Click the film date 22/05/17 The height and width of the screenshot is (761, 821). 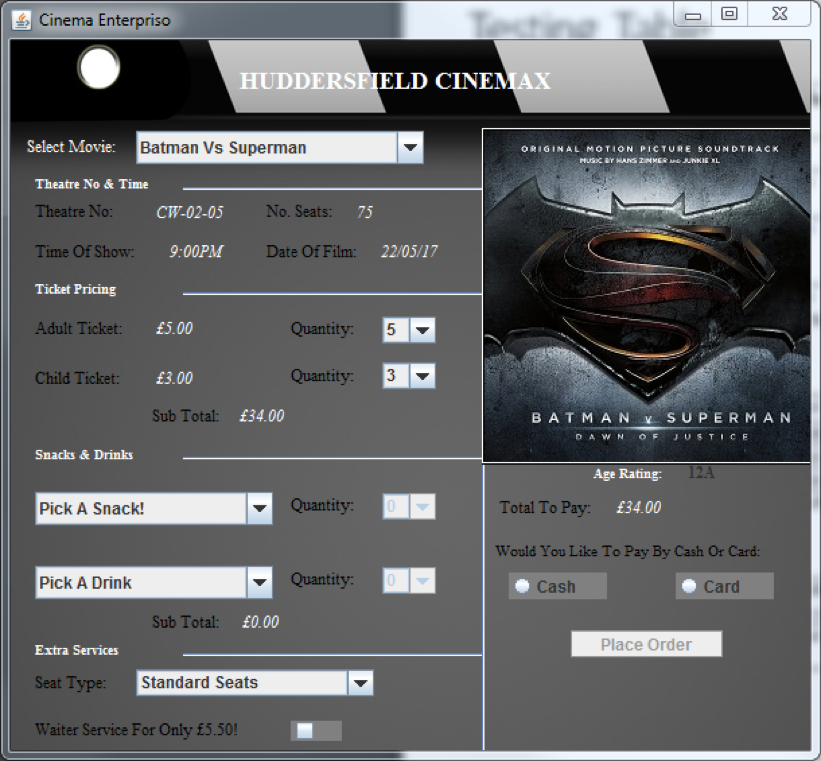[409, 251]
